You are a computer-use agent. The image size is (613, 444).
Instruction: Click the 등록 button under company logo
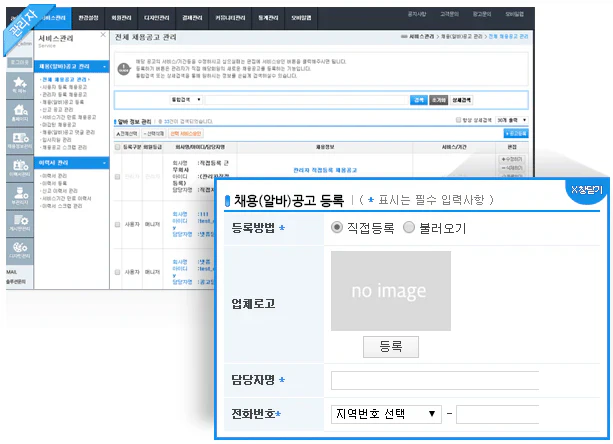pos(391,347)
